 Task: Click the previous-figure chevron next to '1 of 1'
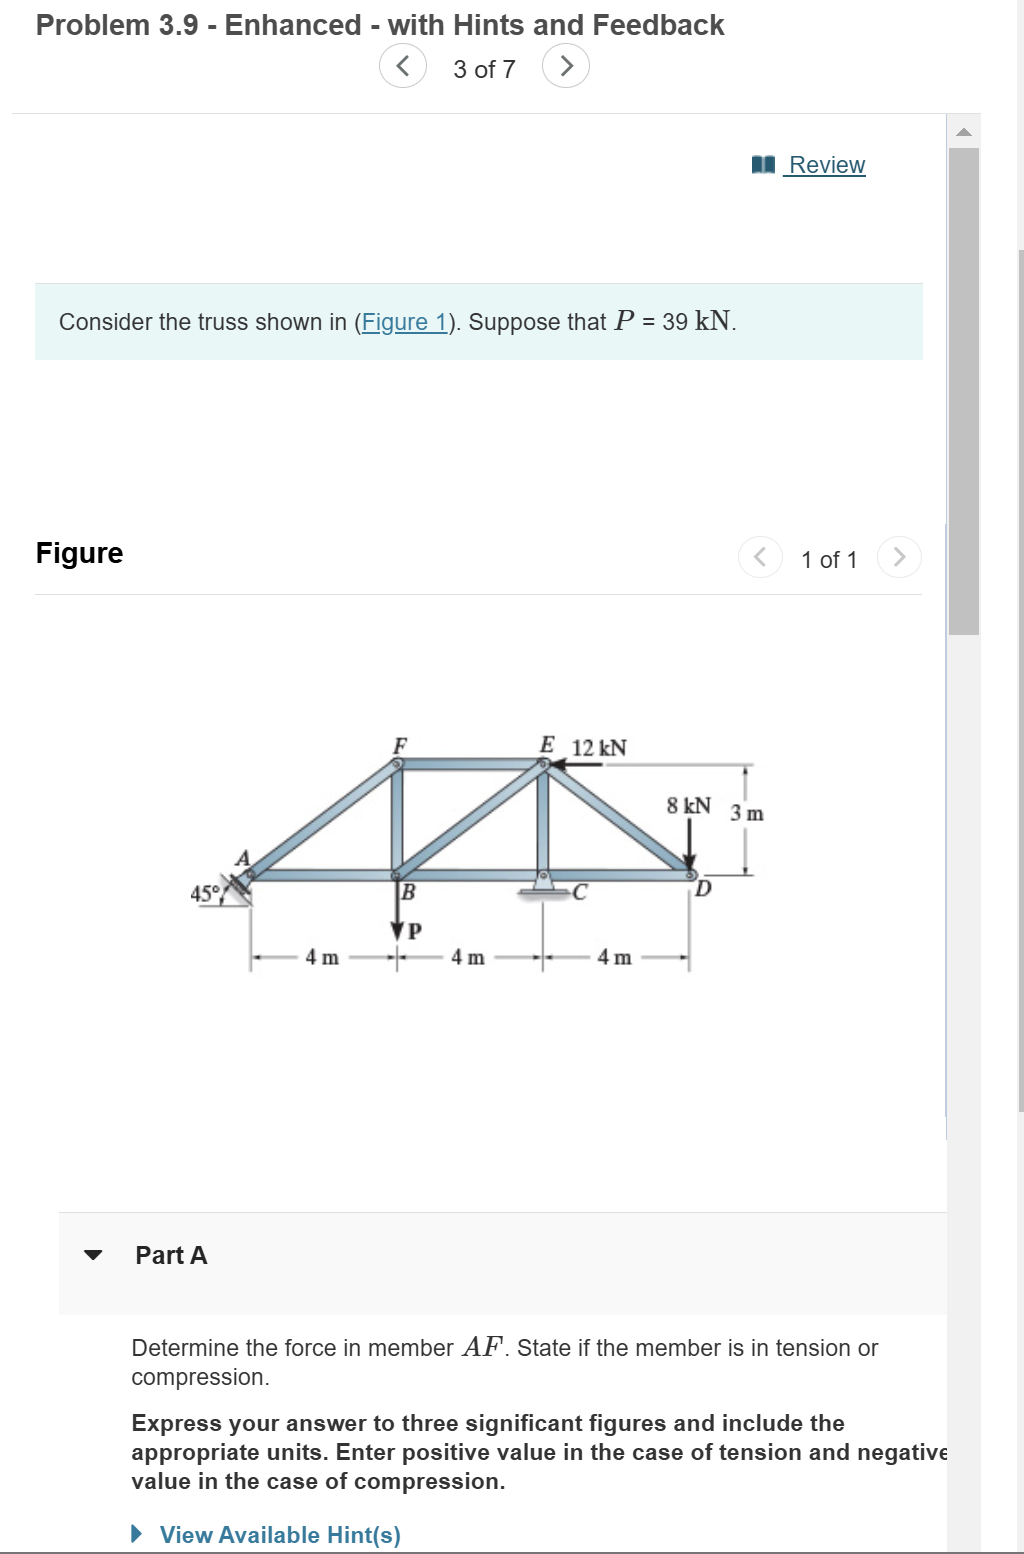pos(760,558)
